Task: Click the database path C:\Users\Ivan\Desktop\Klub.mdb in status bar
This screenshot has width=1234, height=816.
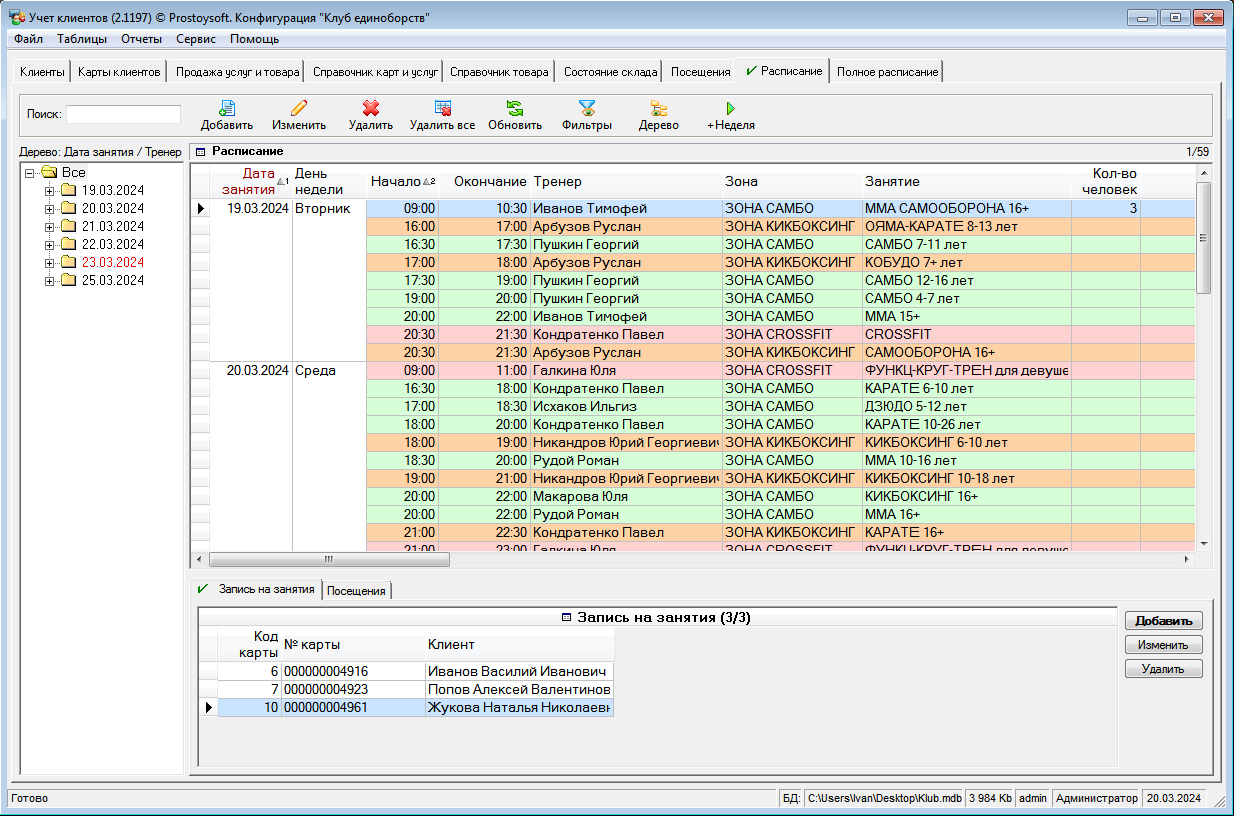Action: point(884,798)
